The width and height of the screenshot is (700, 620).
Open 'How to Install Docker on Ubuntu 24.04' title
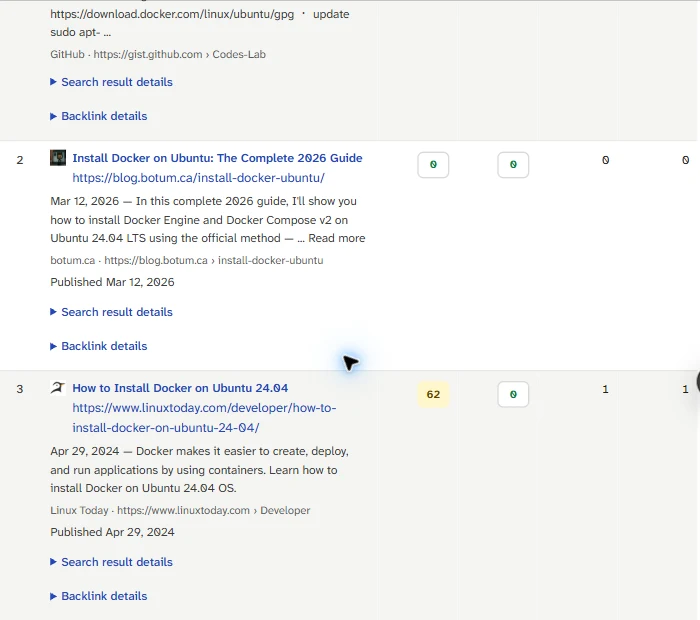coord(180,388)
